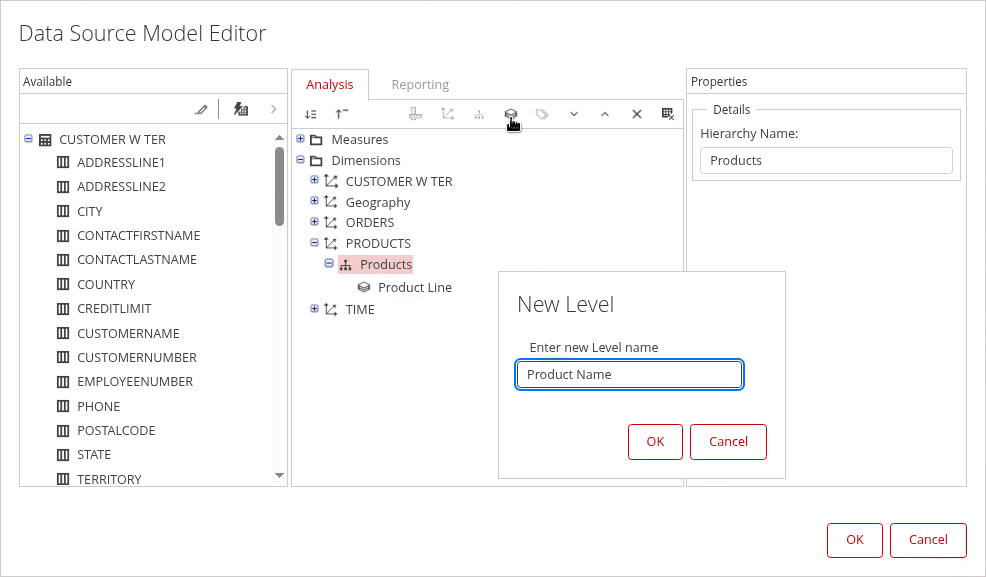
Task: Expand the Geography dimension
Action: 315,201
